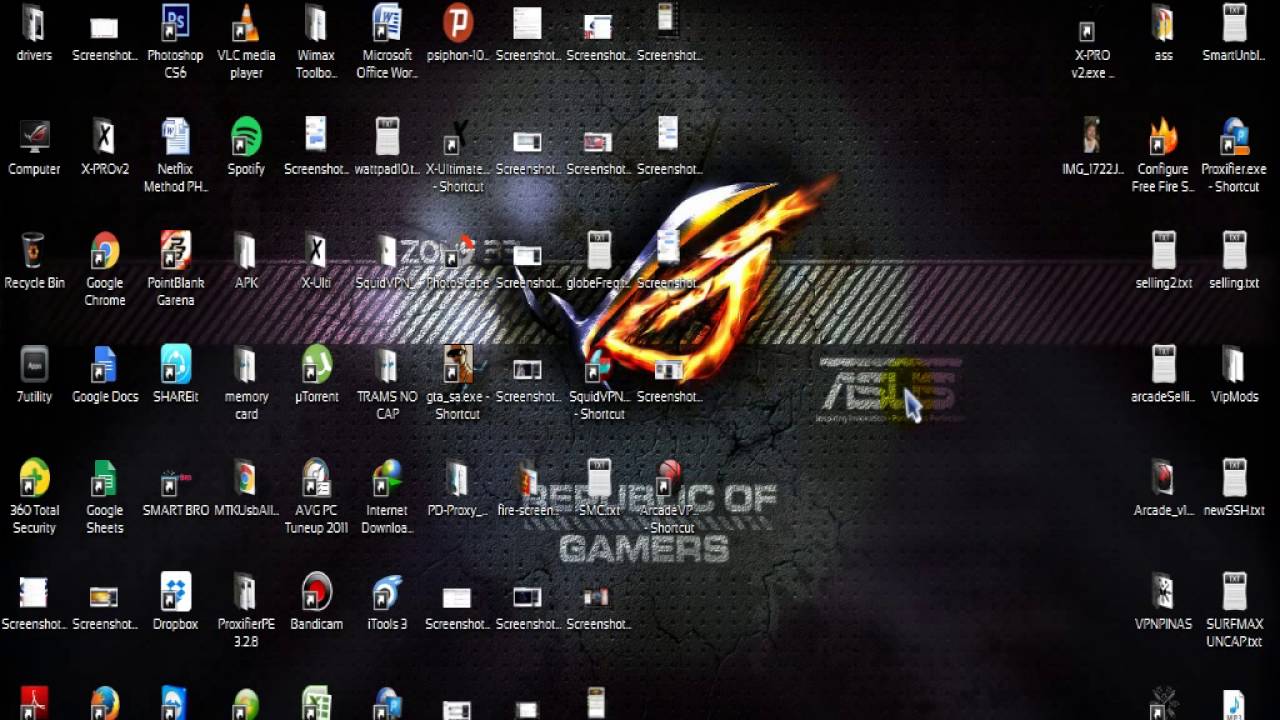Open the memory card folder
The width and height of the screenshot is (1280, 720).
click(x=246, y=365)
